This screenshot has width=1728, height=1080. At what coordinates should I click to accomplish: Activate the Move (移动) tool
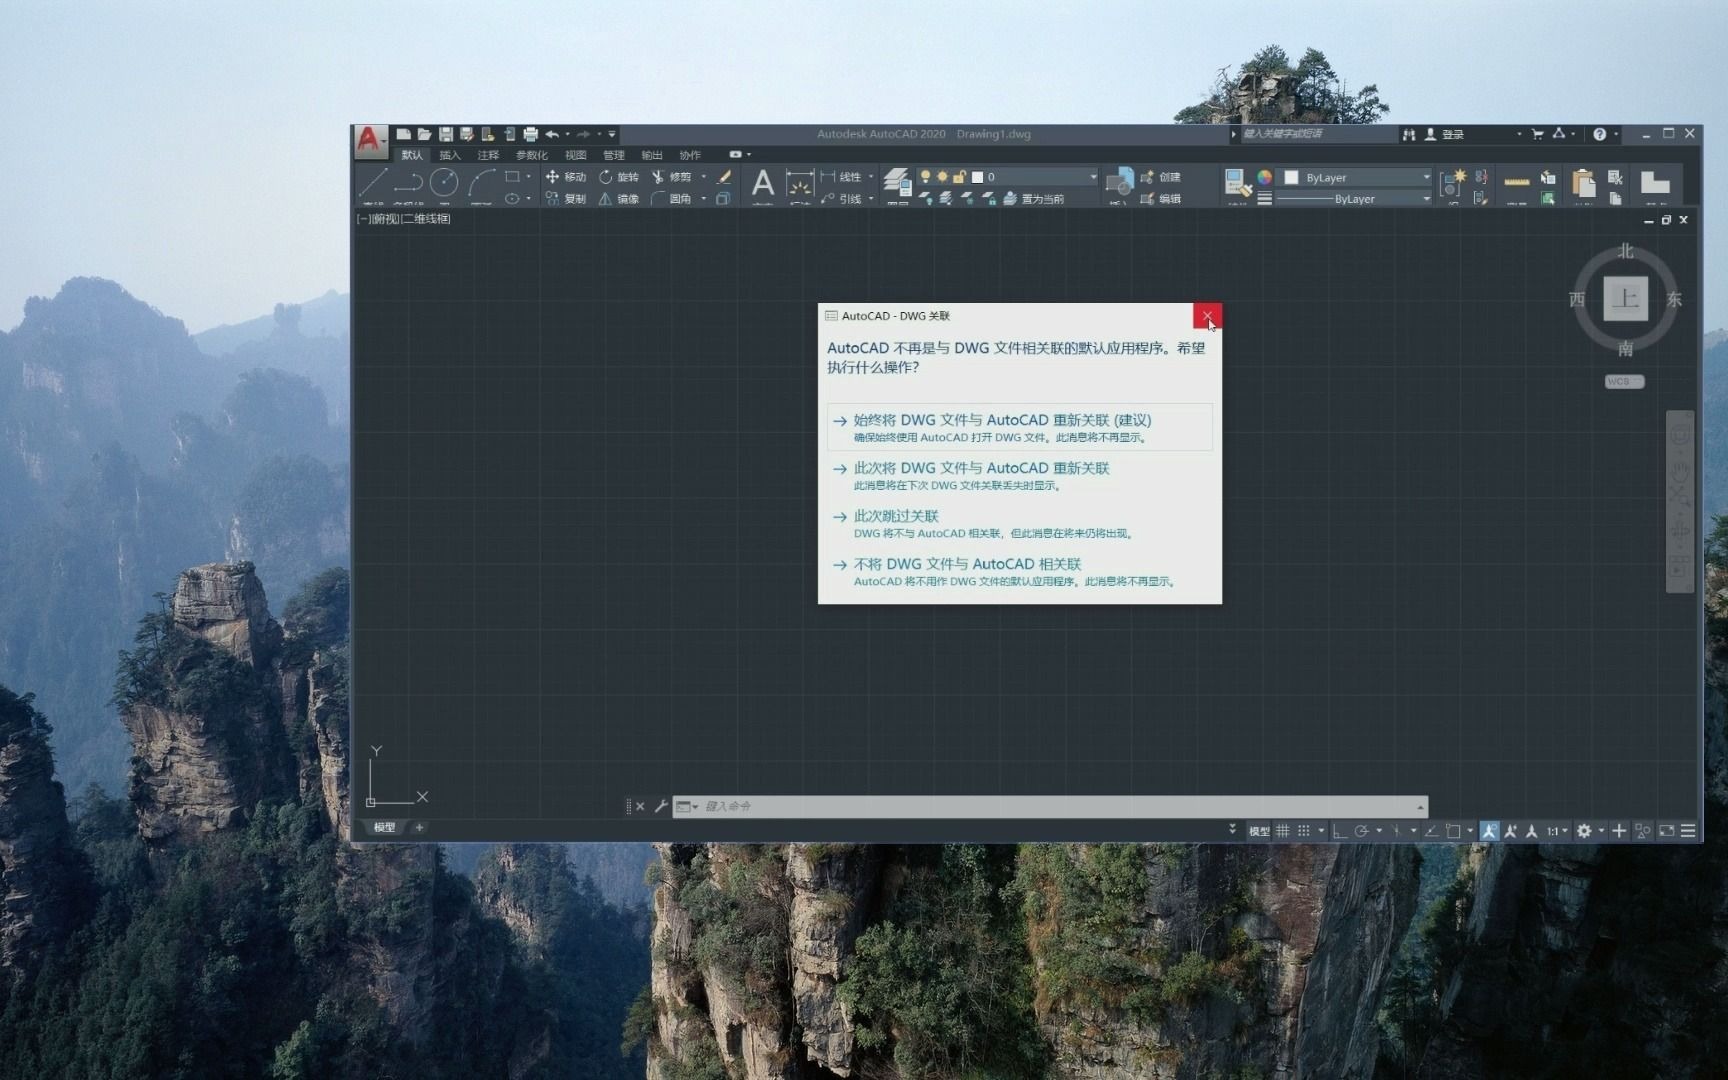(571, 176)
